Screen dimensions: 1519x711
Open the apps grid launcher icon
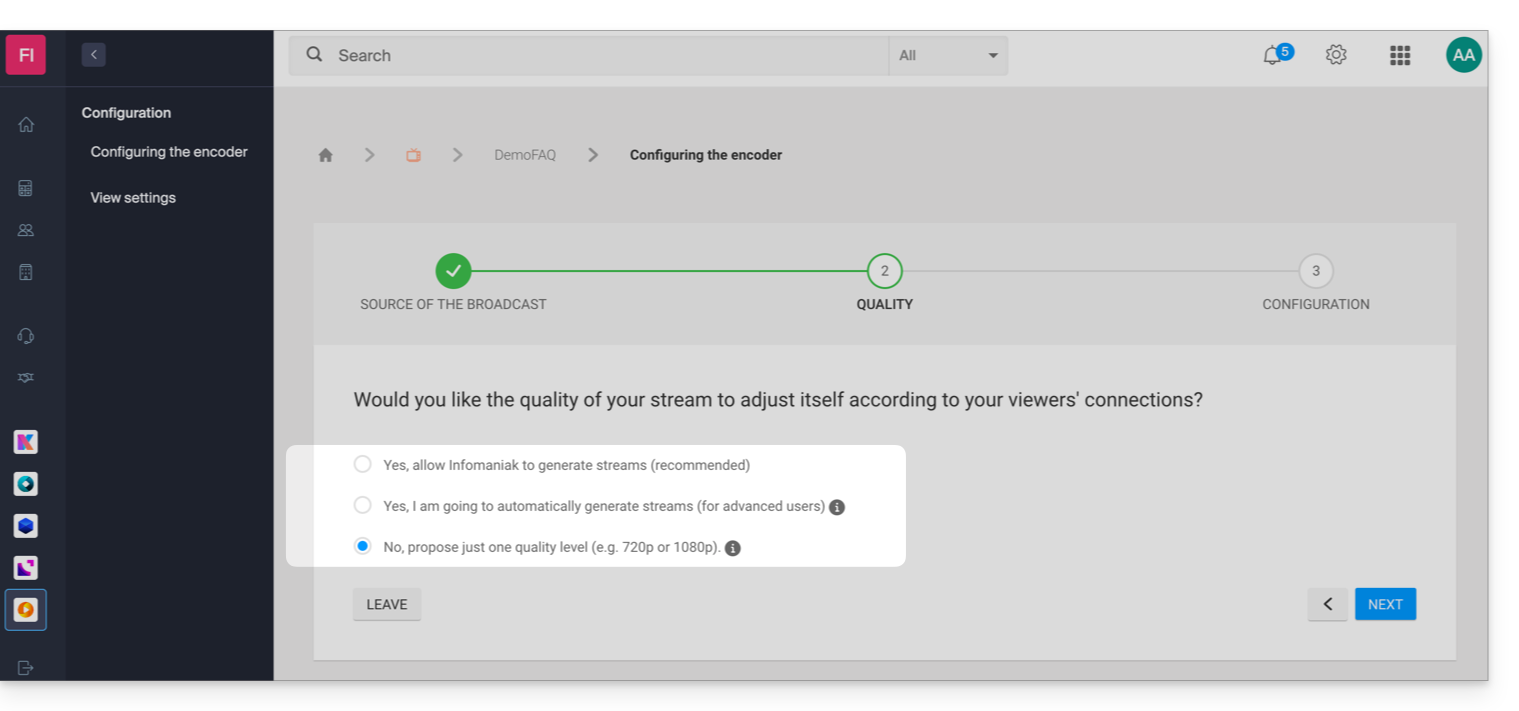click(x=1400, y=55)
